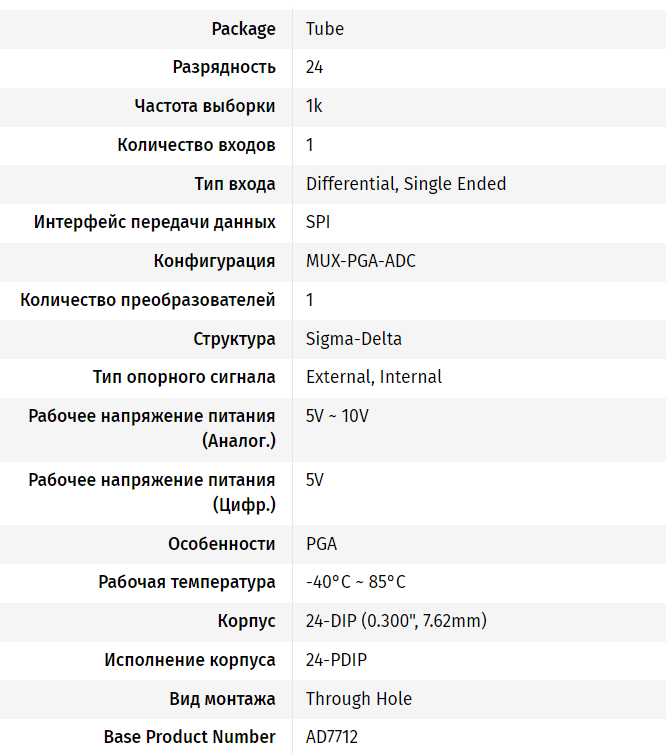This screenshot has height=755, width=666.
Task: Click the 'Вид монтажа' label
Action: (x=222, y=699)
